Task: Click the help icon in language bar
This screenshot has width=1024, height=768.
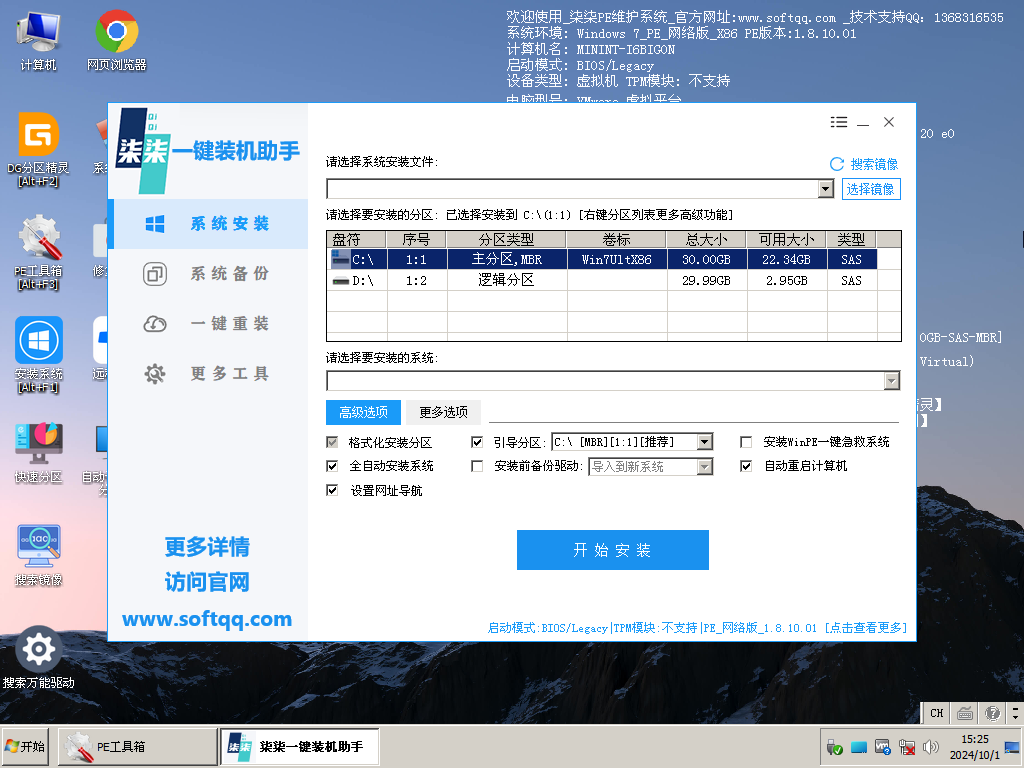Action: point(992,712)
